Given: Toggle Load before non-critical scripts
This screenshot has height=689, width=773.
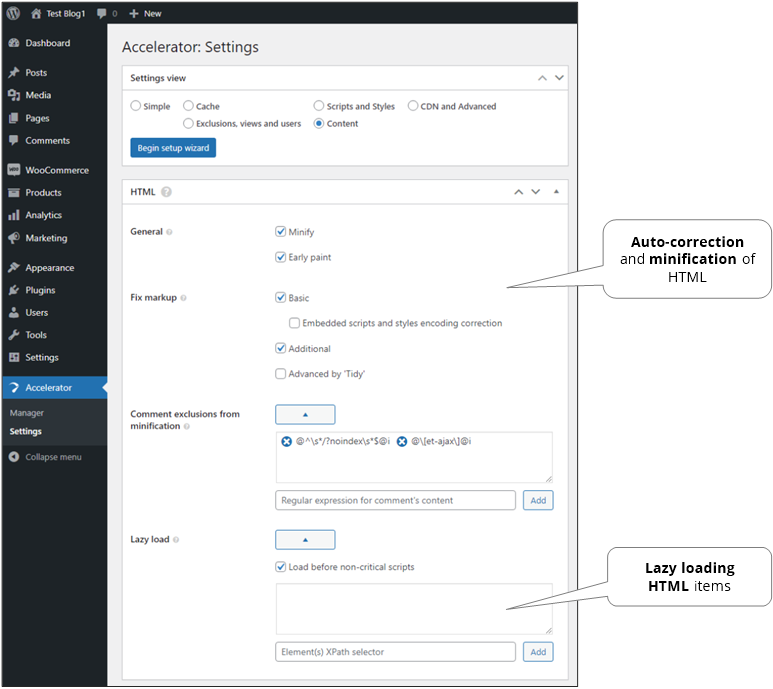Looking at the screenshot, I should 281,567.
